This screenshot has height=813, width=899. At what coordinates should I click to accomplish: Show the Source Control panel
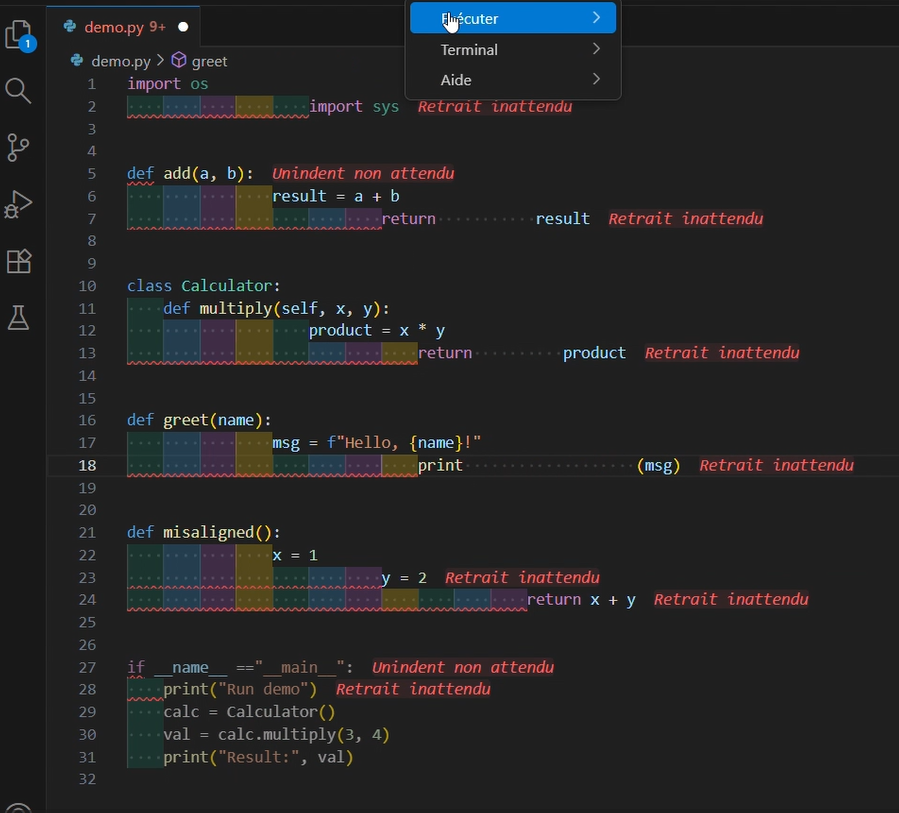click(x=19, y=148)
